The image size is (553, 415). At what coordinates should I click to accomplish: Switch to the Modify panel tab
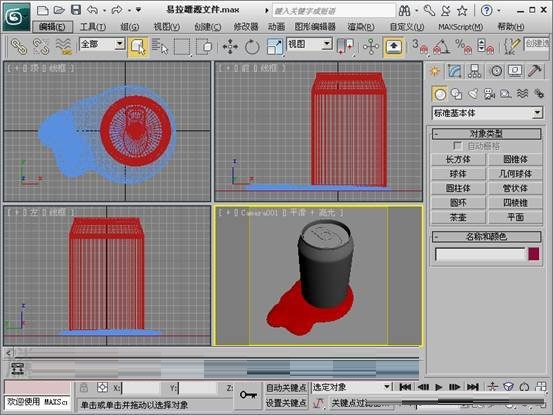(455, 72)
